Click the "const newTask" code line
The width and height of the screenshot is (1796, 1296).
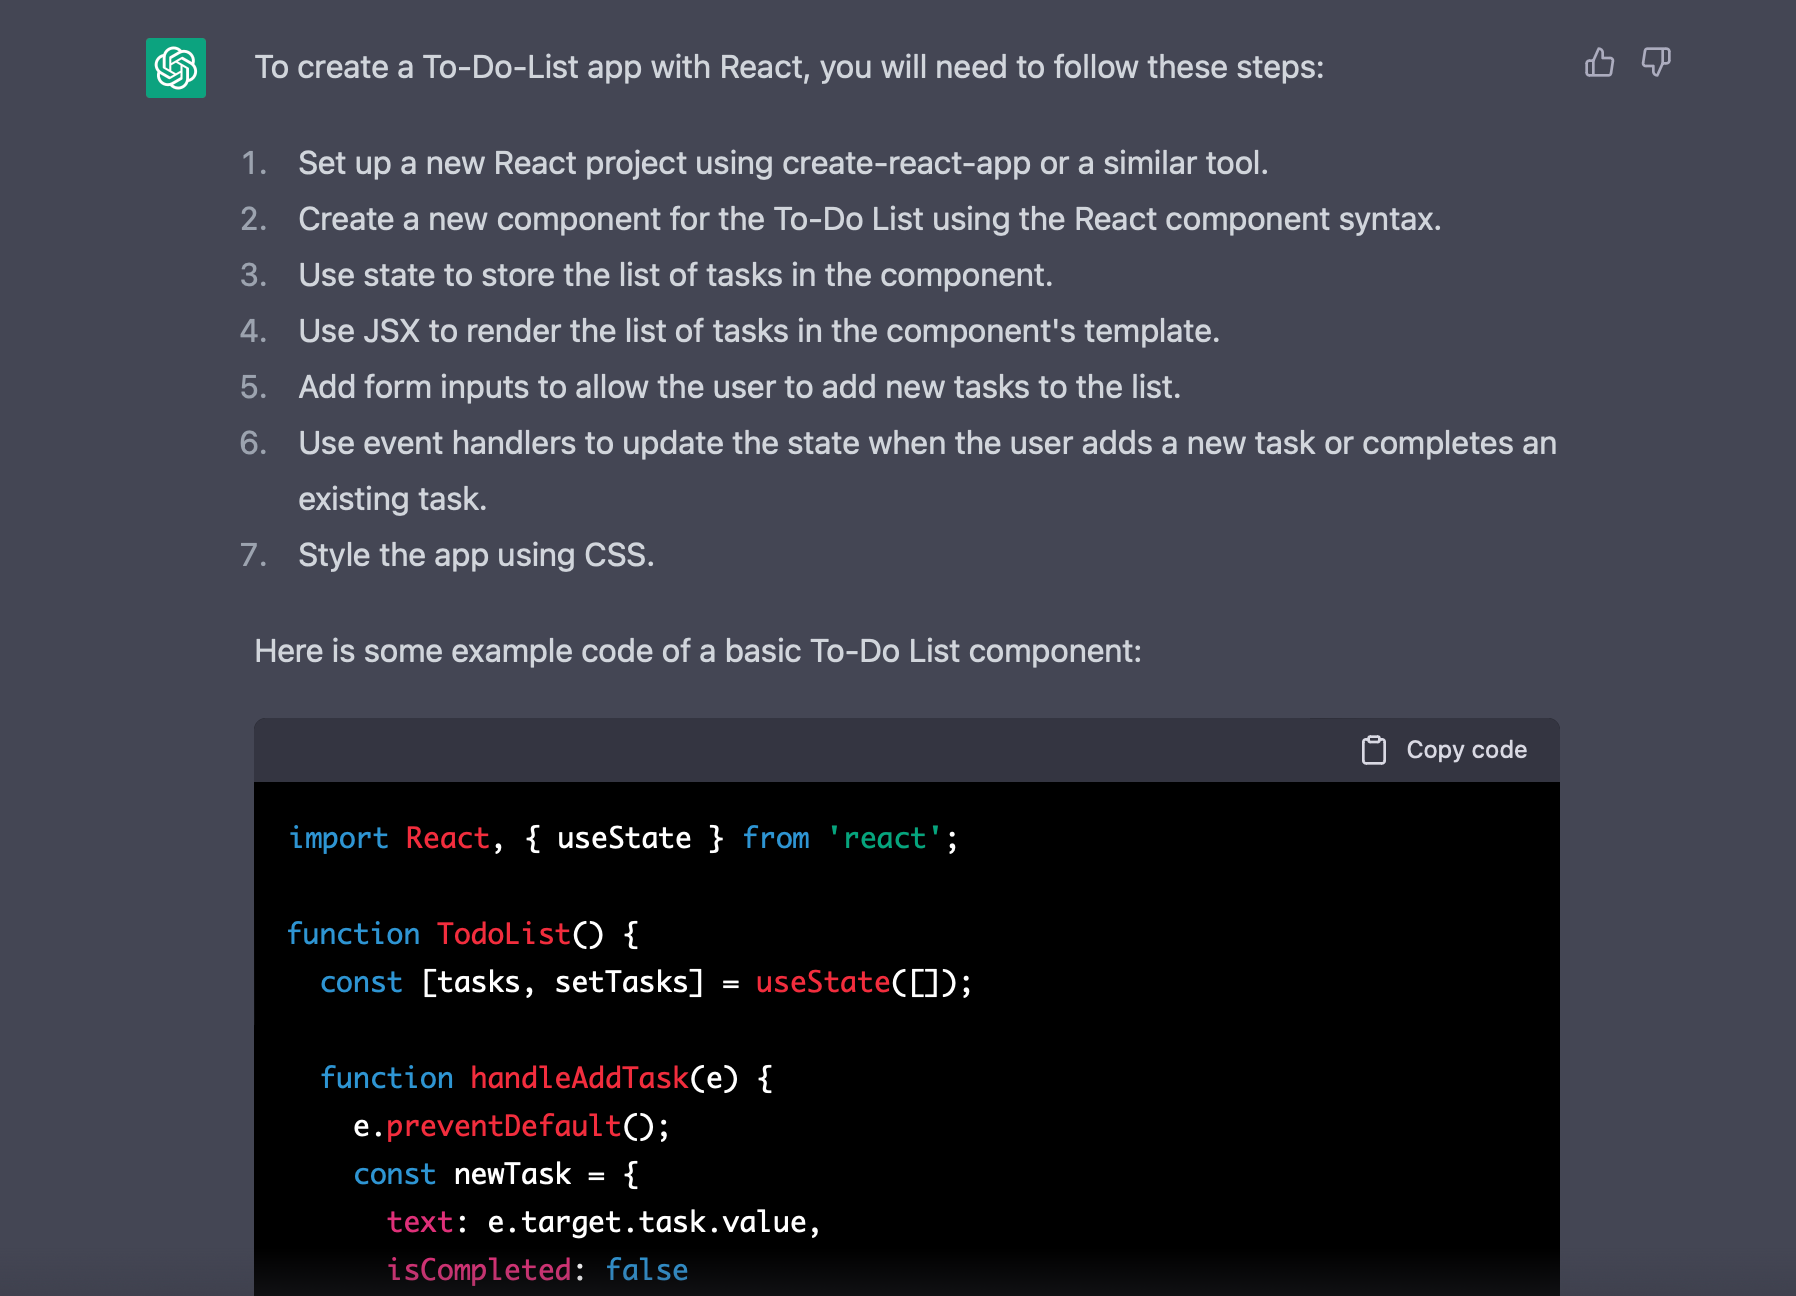point(496,1174)
